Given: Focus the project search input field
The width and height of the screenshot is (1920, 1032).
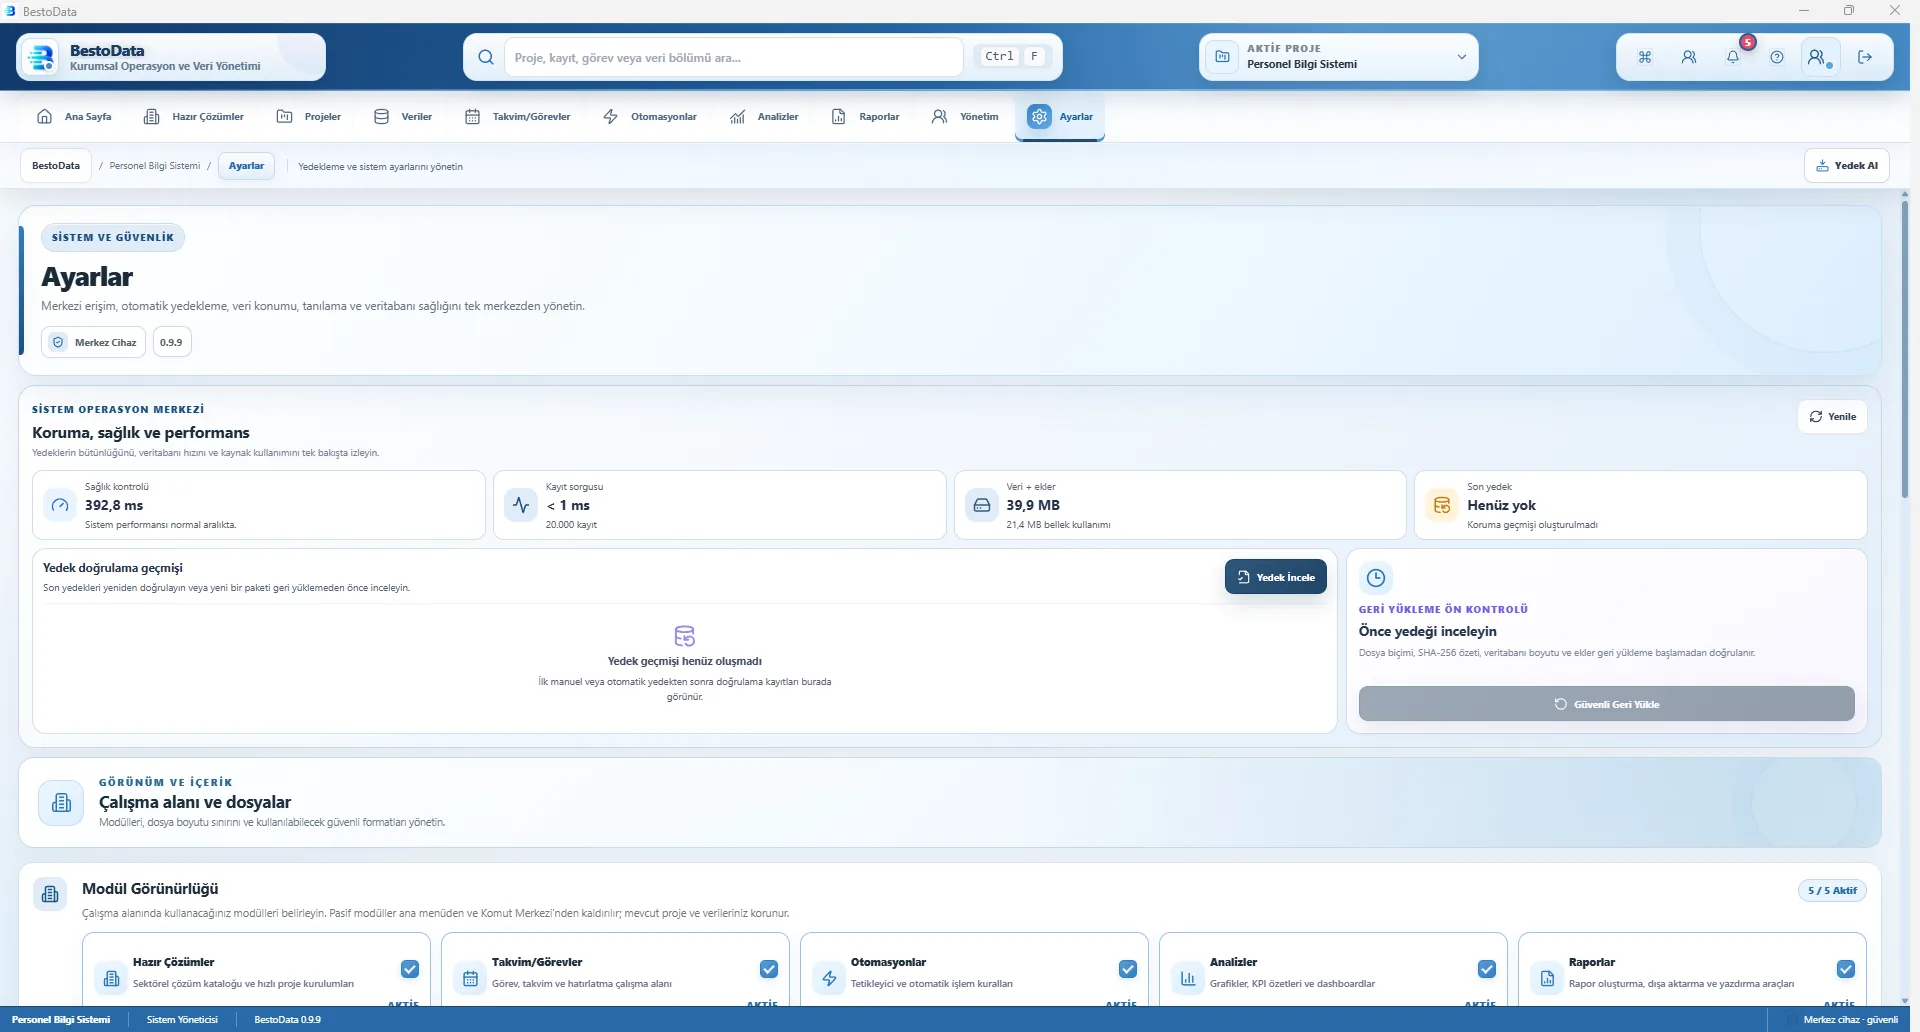Looking at the screenshot, I should (x=734, y=57).
